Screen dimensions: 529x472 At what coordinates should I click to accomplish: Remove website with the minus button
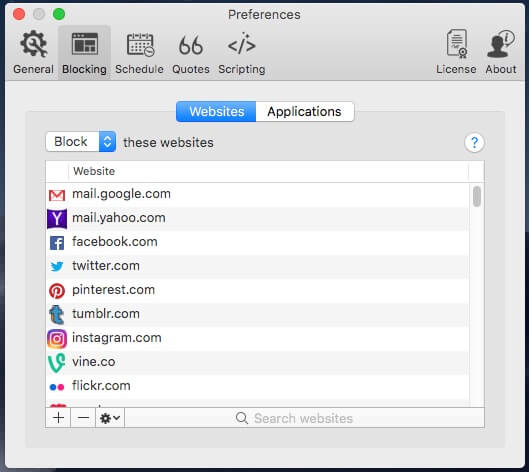pos(83,418)
